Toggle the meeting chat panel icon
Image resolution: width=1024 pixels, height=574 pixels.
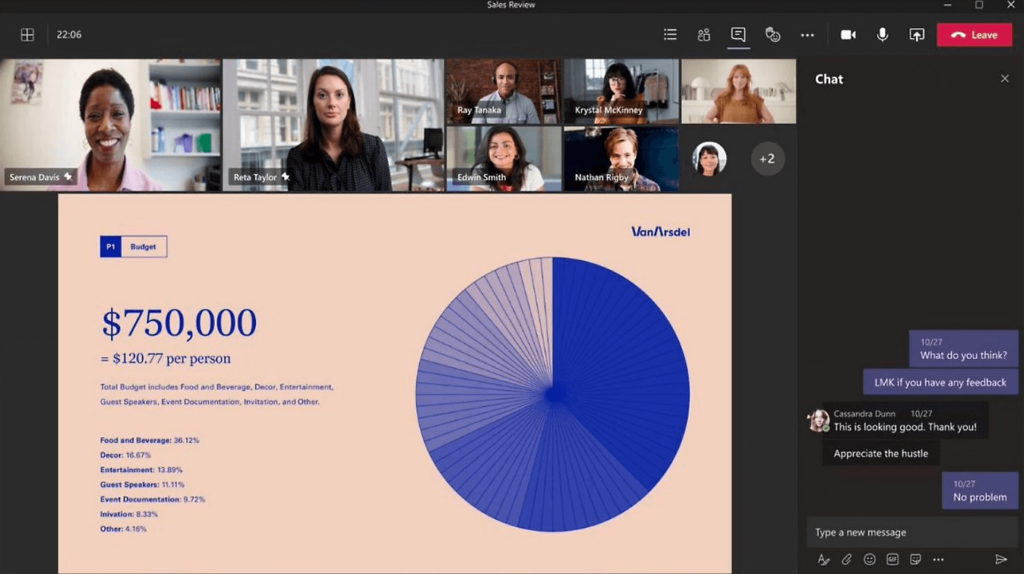(738, 35)
